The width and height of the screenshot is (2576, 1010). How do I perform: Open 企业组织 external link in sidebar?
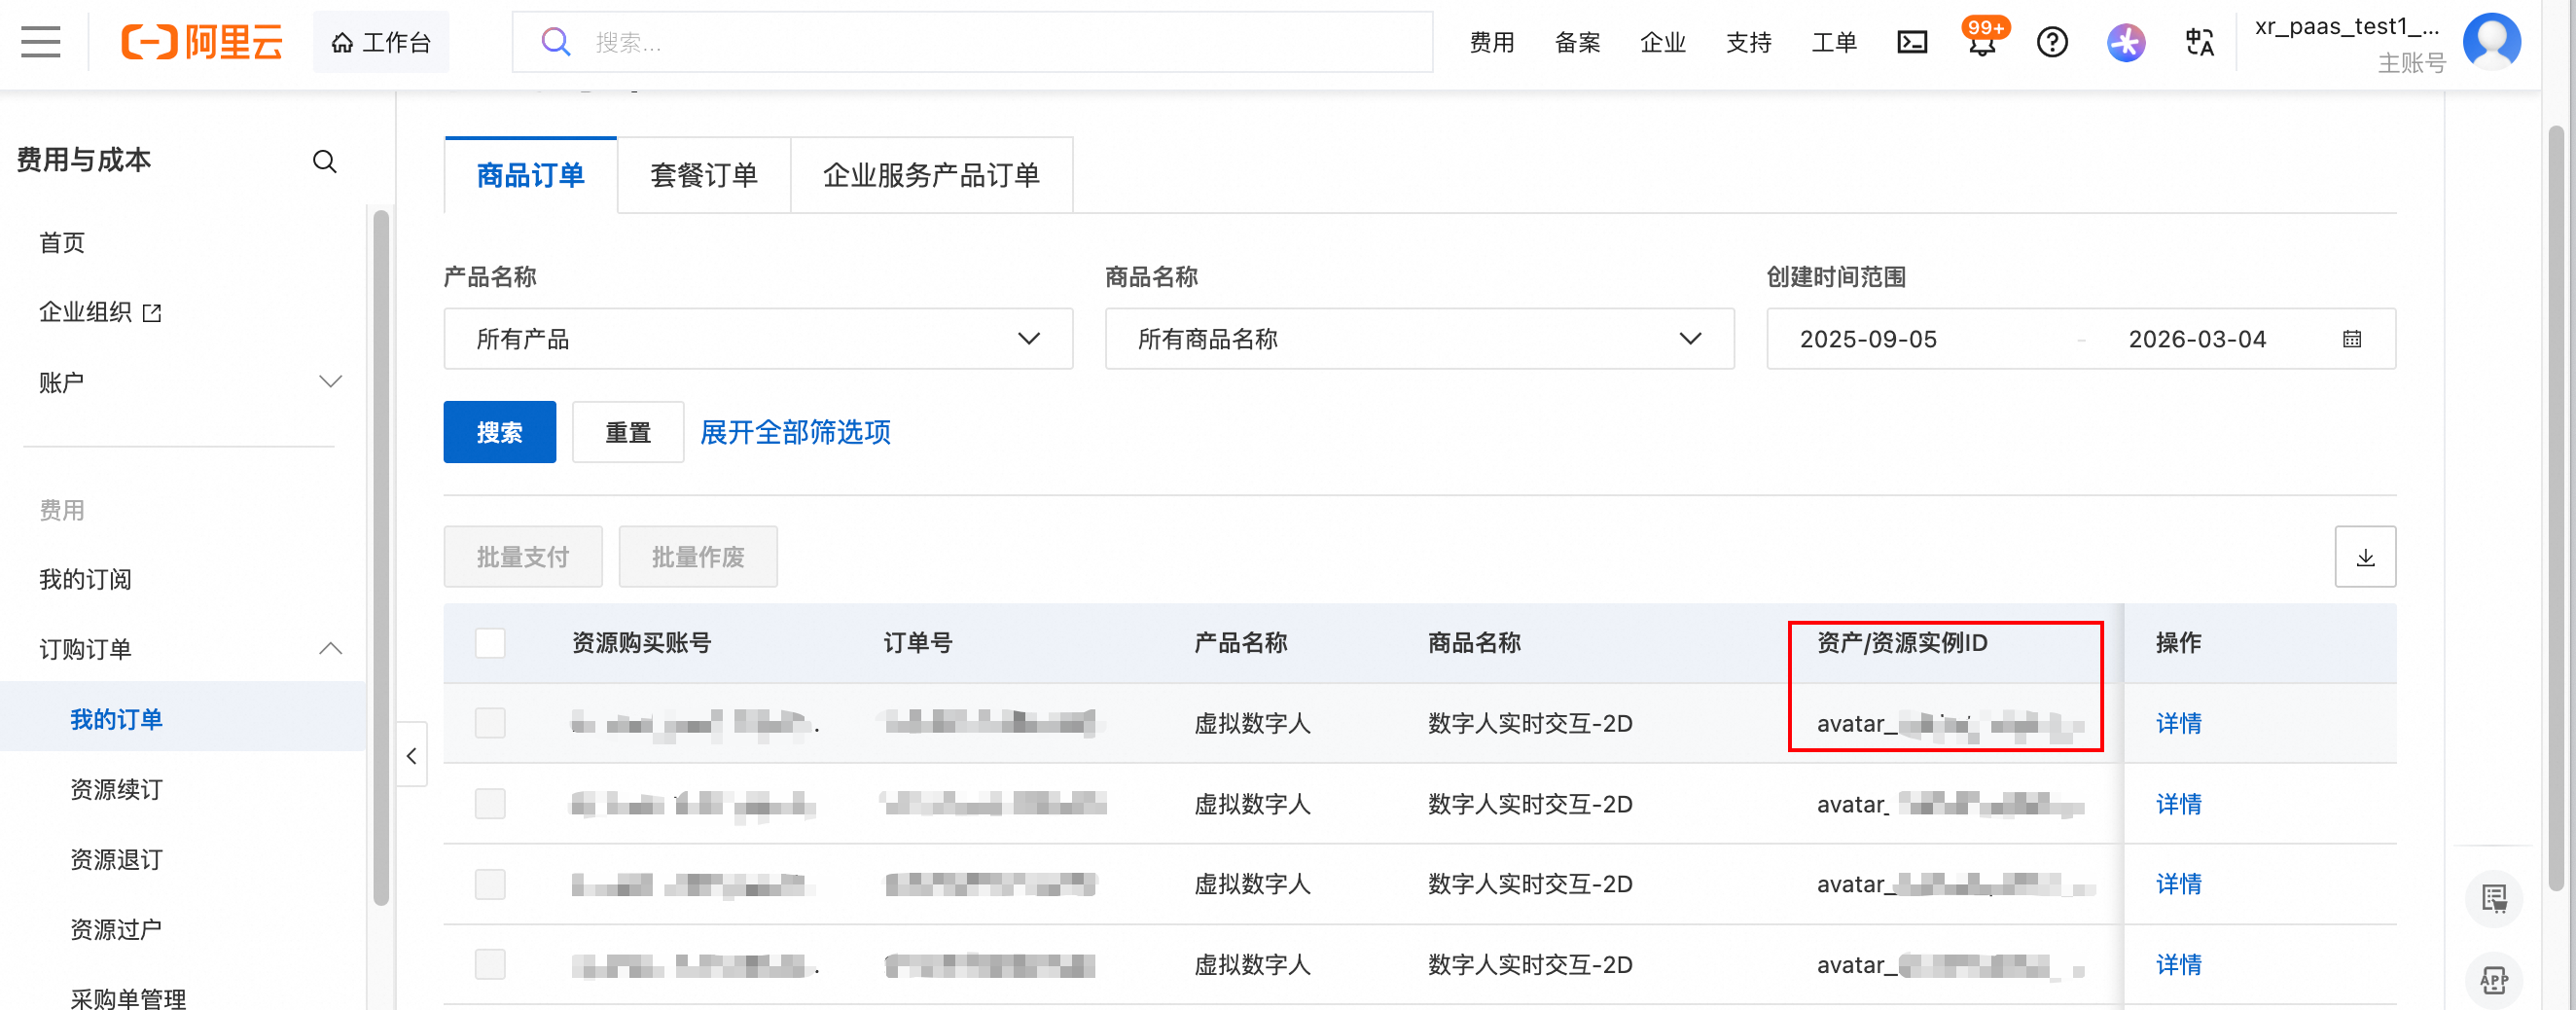(x=100, y=312)
